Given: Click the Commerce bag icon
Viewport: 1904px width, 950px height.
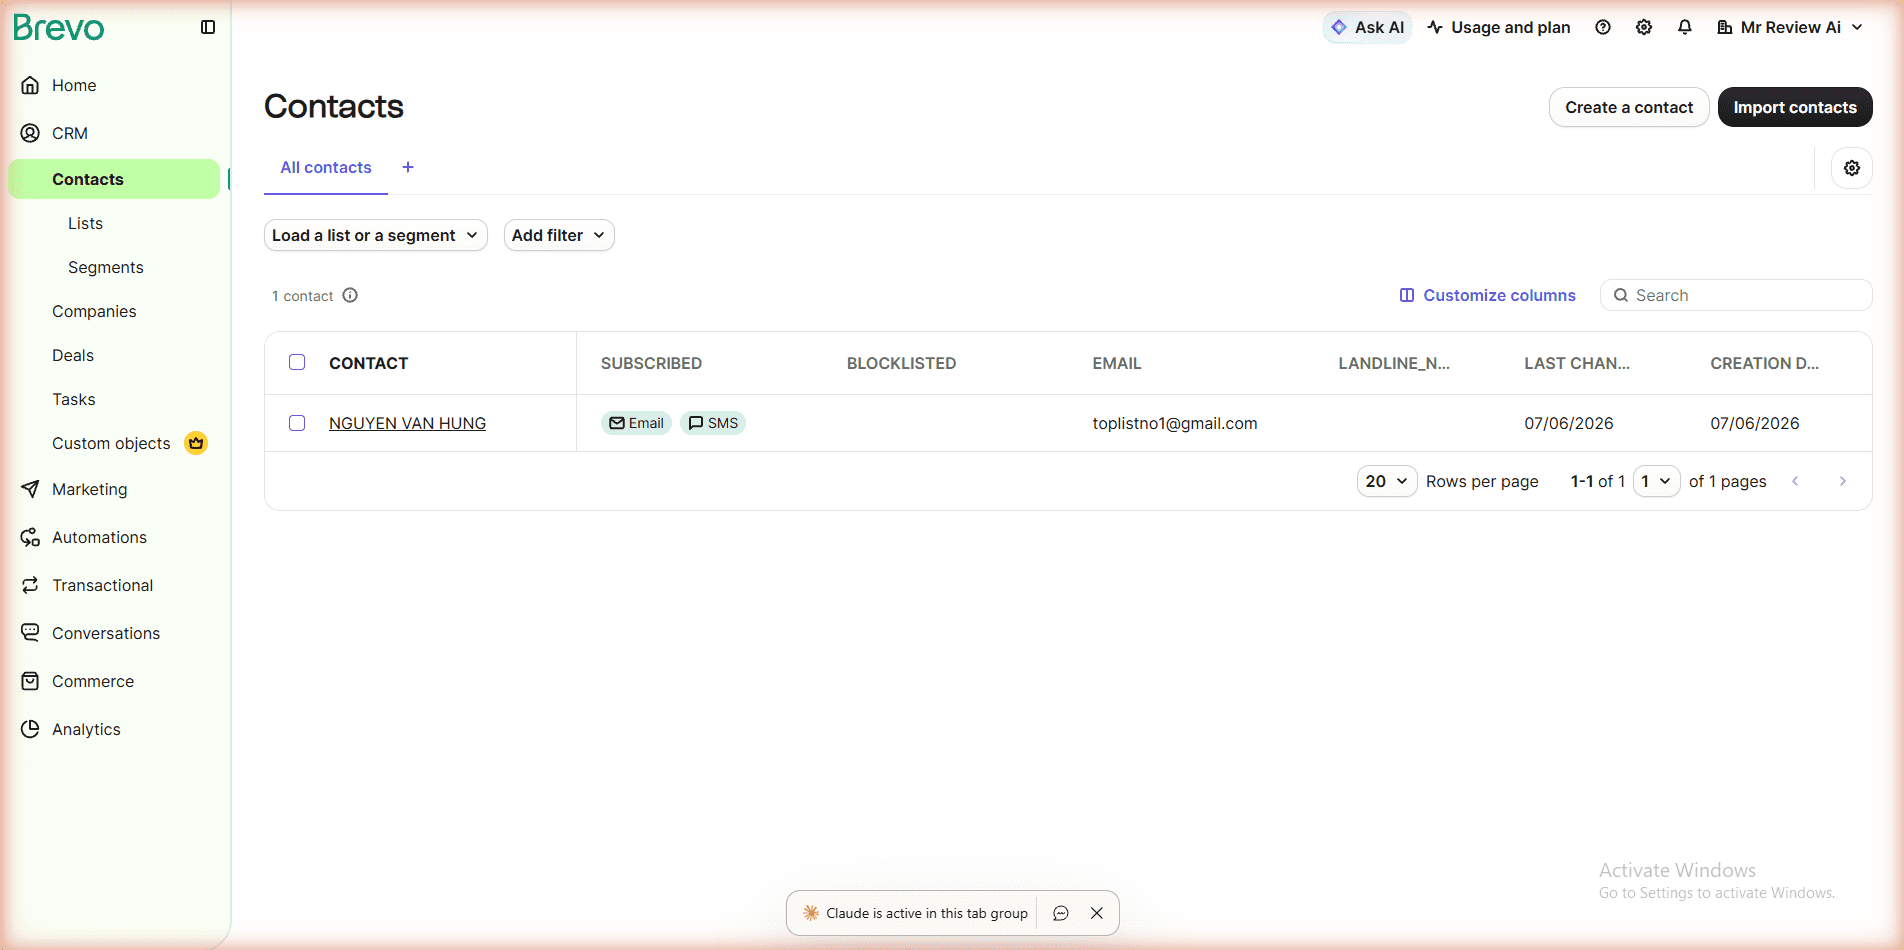Looking at the screenshot, I should (30, 681).
